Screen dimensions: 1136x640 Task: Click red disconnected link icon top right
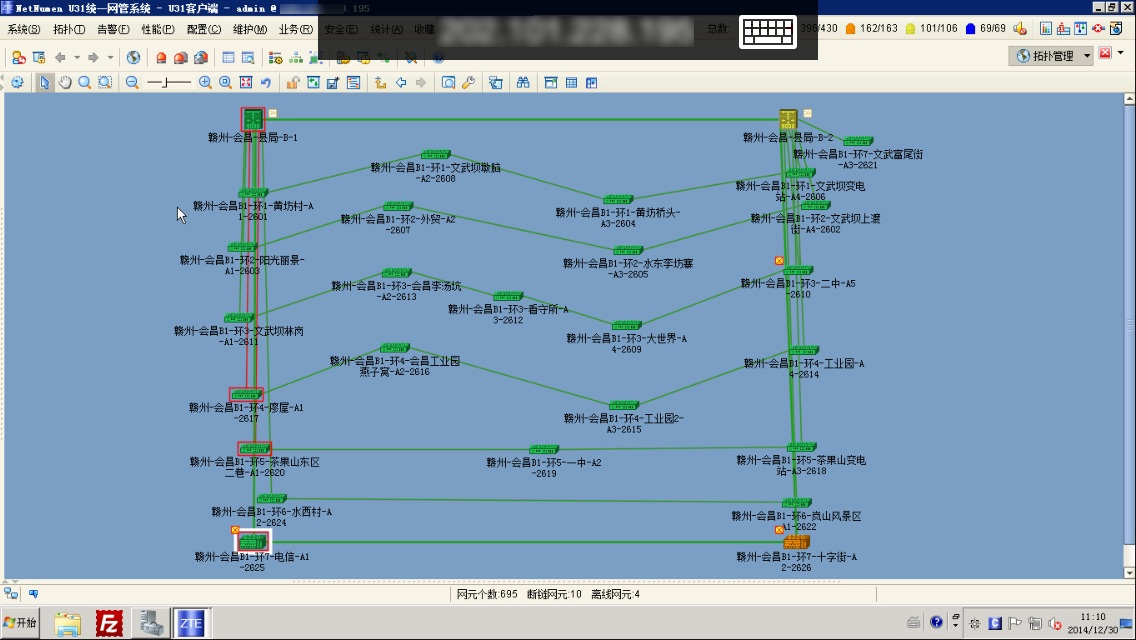pos(1098,28)
